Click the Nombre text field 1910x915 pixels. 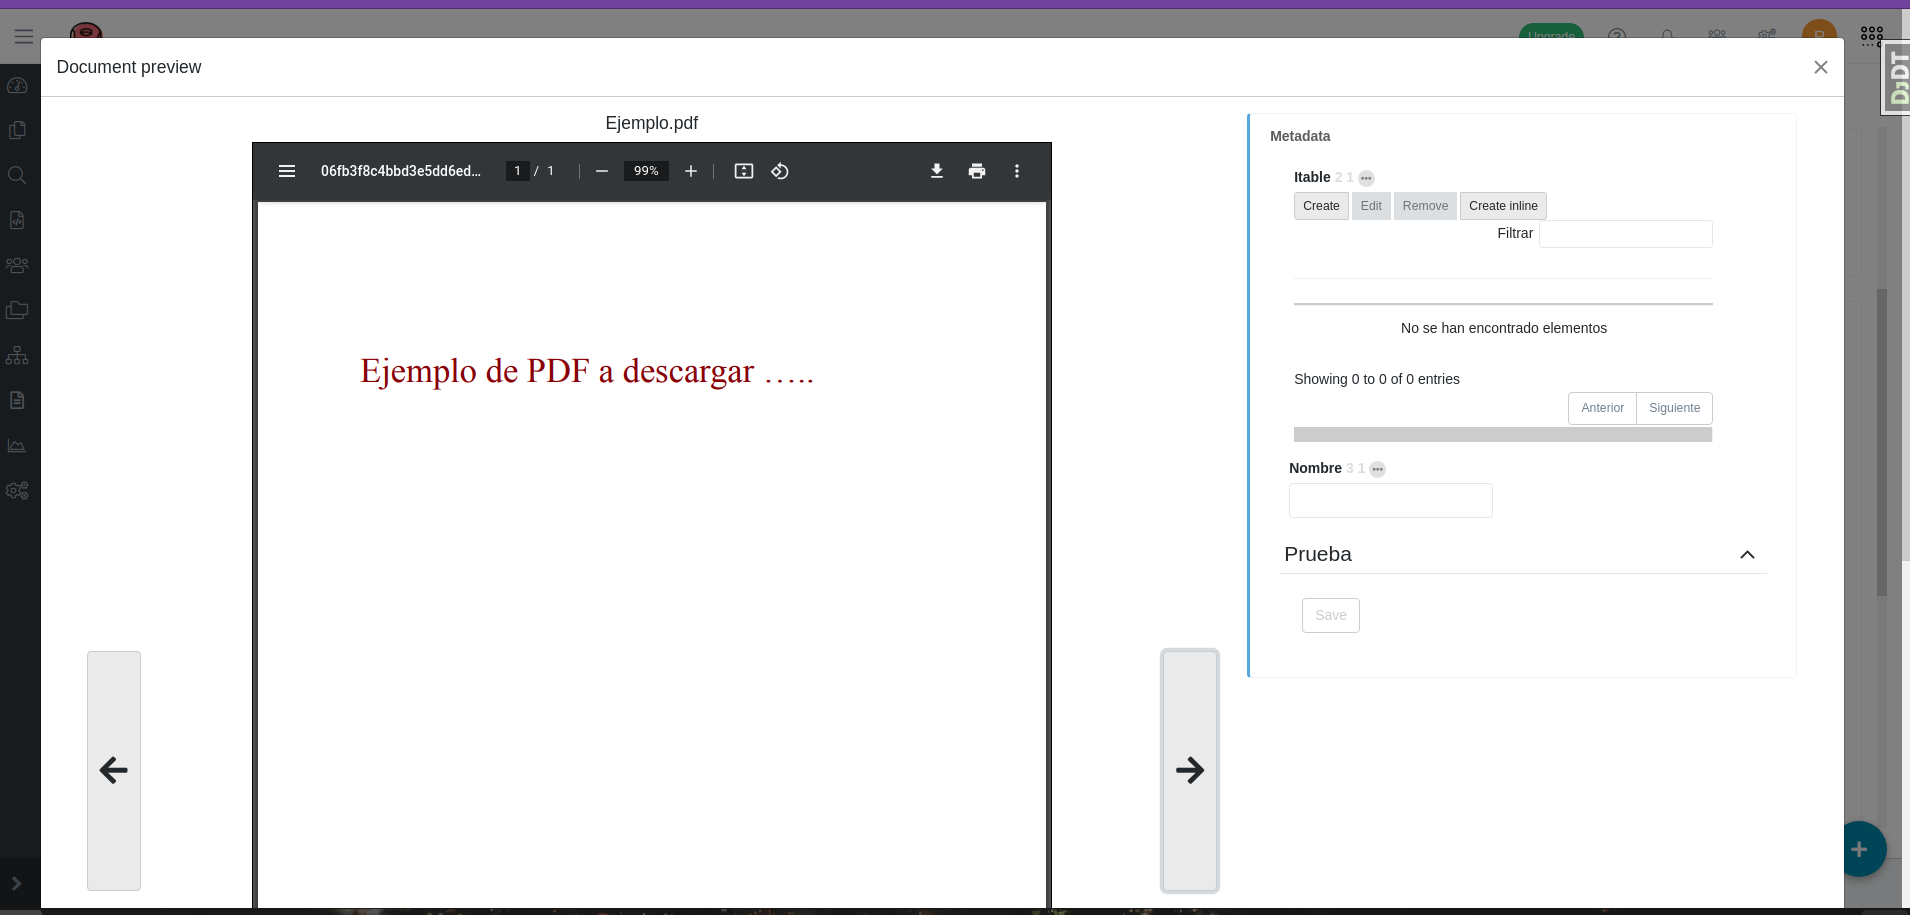1390,500
